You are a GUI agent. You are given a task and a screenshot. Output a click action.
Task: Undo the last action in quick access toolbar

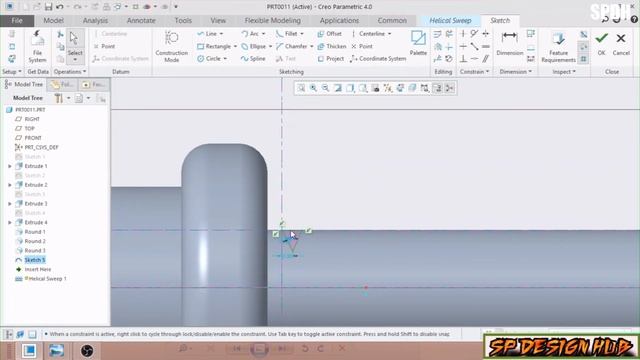60,7
